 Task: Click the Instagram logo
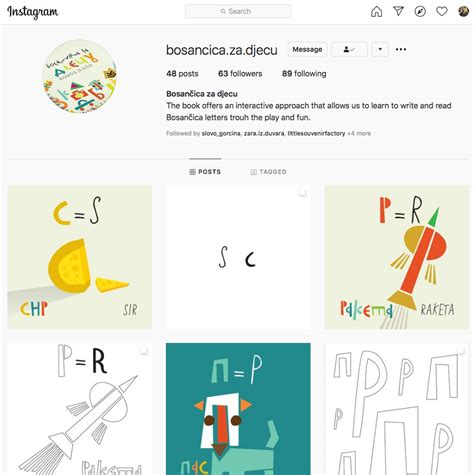point(33,12)
